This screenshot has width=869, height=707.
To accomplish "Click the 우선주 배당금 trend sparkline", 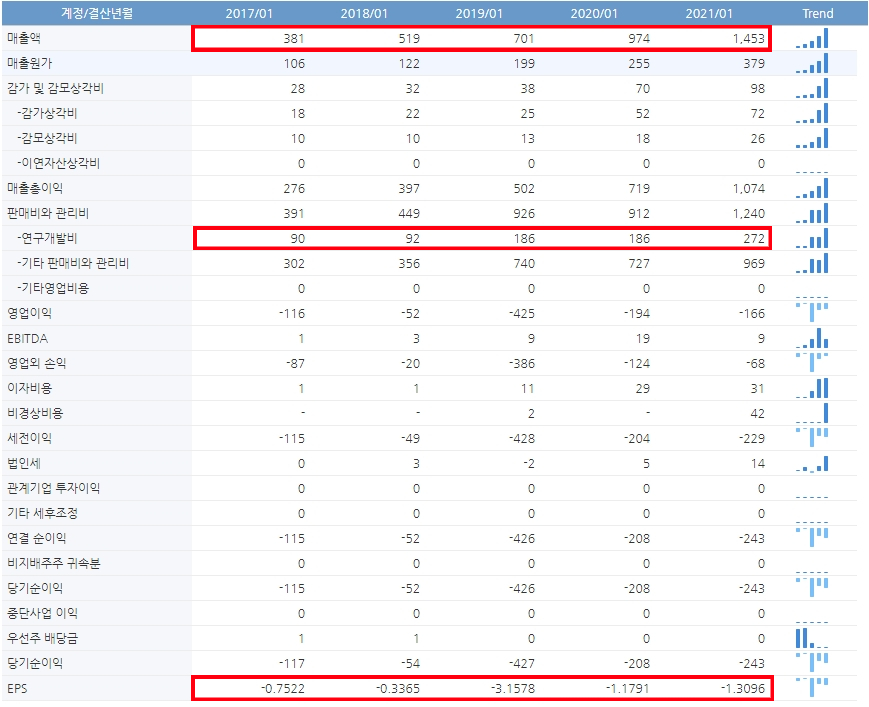I will pyautogui.click(x=812, y=638).
